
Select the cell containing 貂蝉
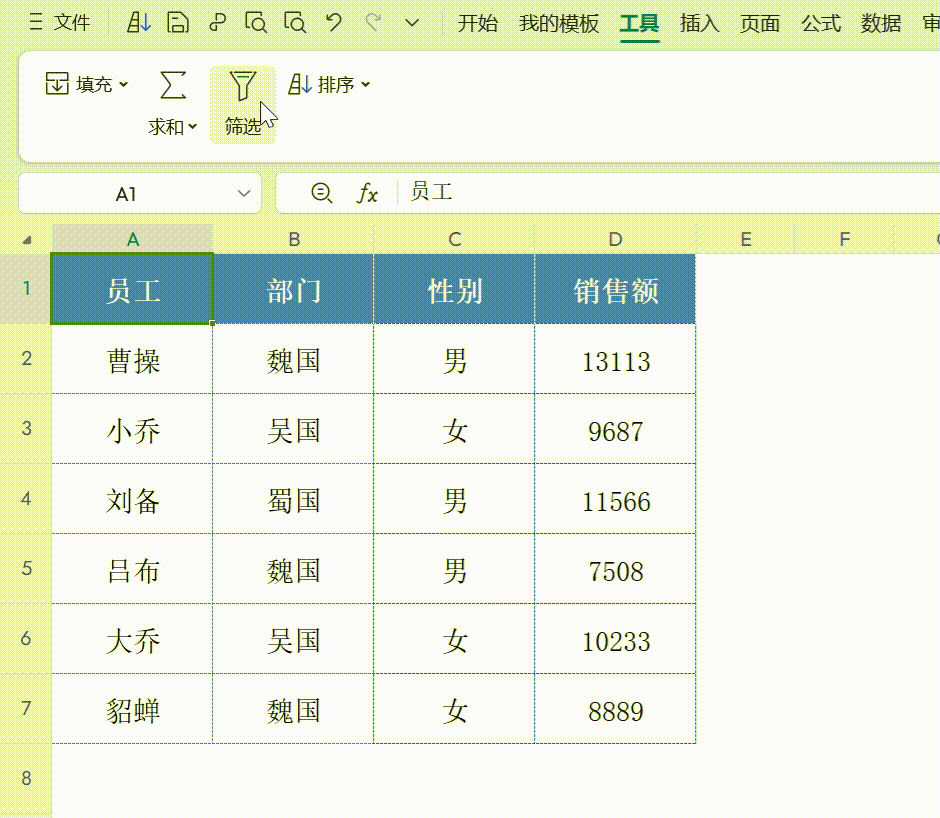tap(132, 709)
